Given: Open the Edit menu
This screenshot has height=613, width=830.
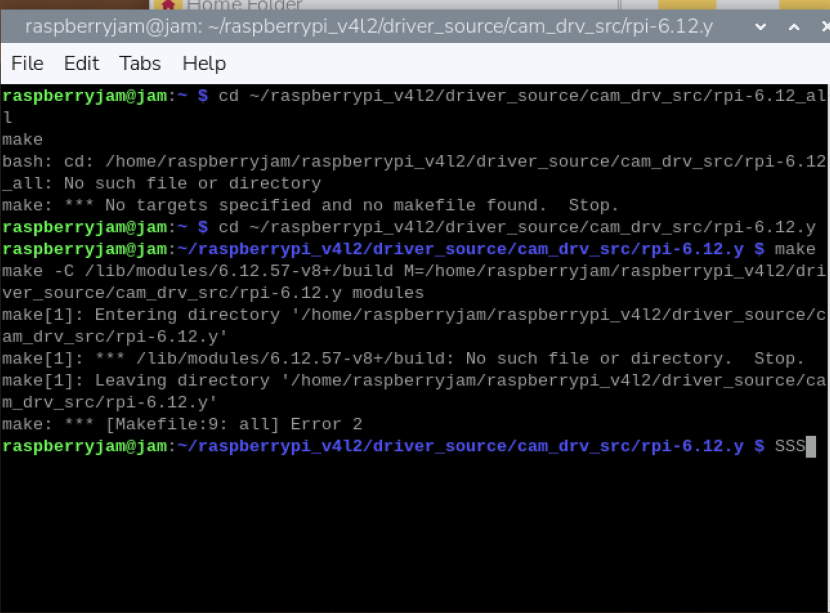Looking at the screenshot, I should pos(81,64).
